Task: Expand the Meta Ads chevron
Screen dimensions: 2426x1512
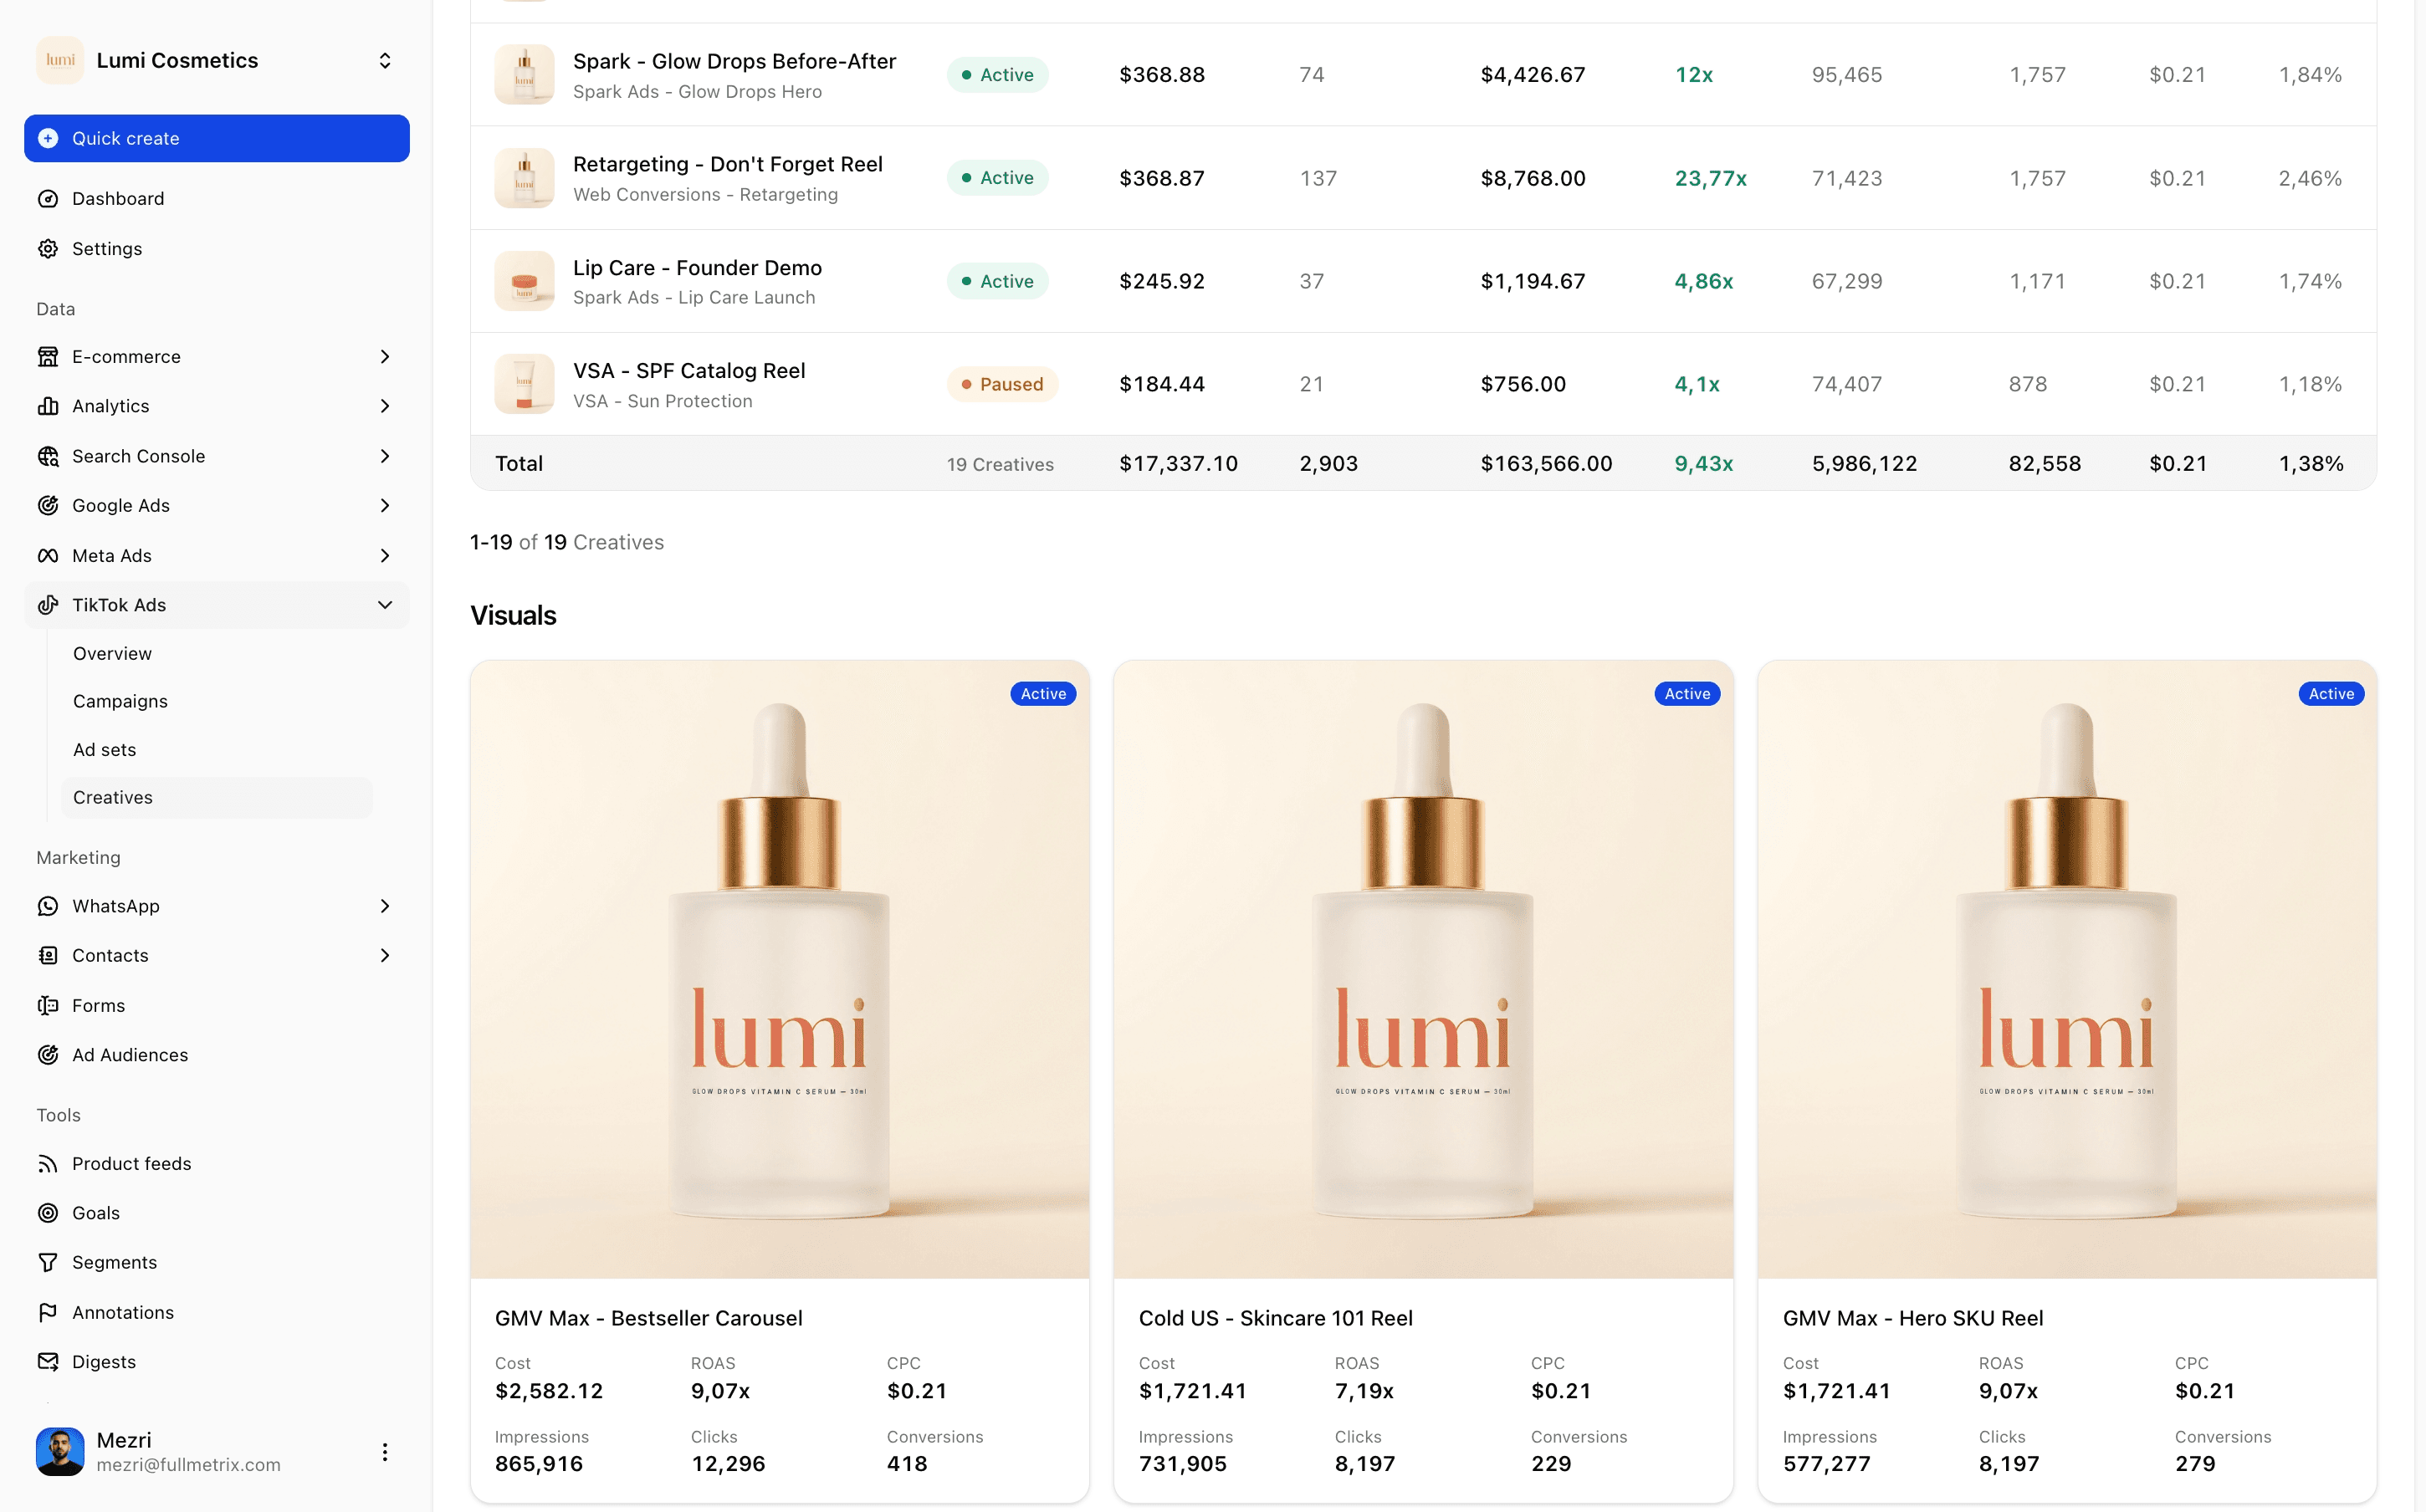Action: point(385,556)
